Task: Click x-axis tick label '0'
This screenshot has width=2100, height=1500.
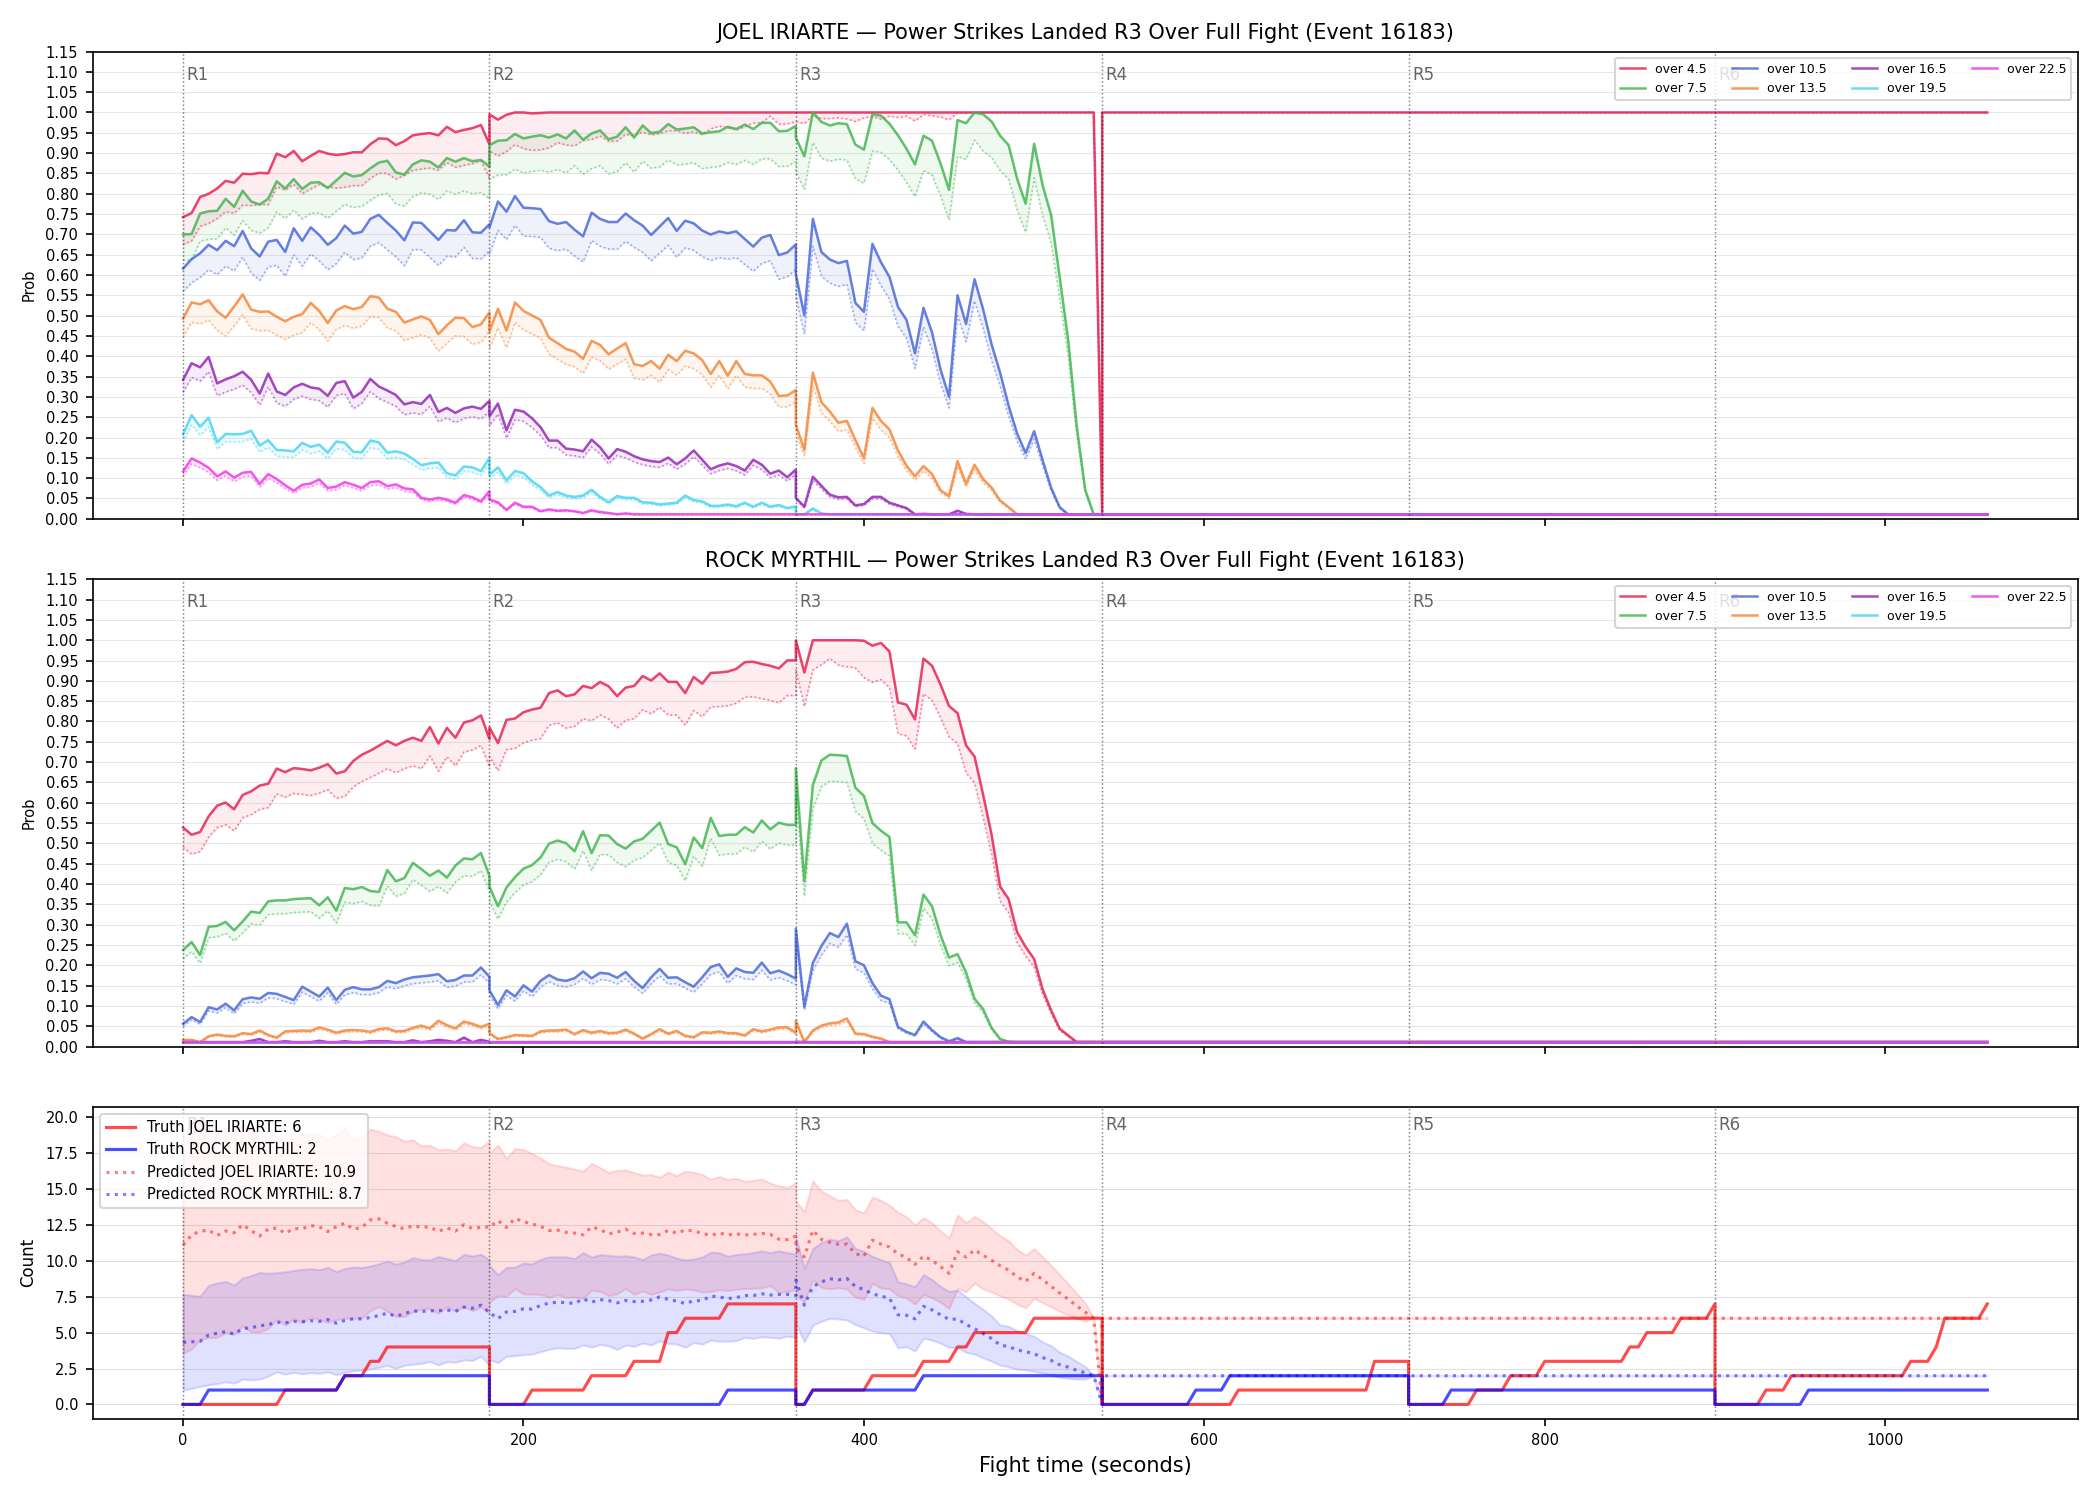Action: (182, 1440)
